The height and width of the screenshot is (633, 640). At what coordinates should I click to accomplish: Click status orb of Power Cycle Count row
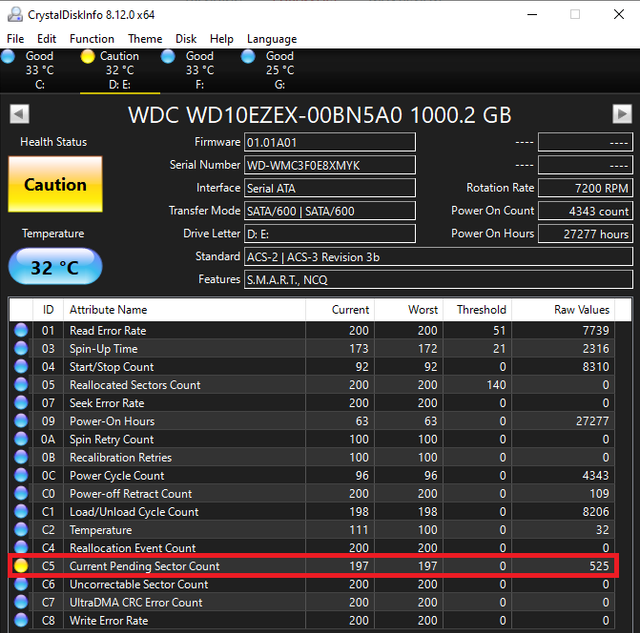pyautogui.click(x=21, y=475)
